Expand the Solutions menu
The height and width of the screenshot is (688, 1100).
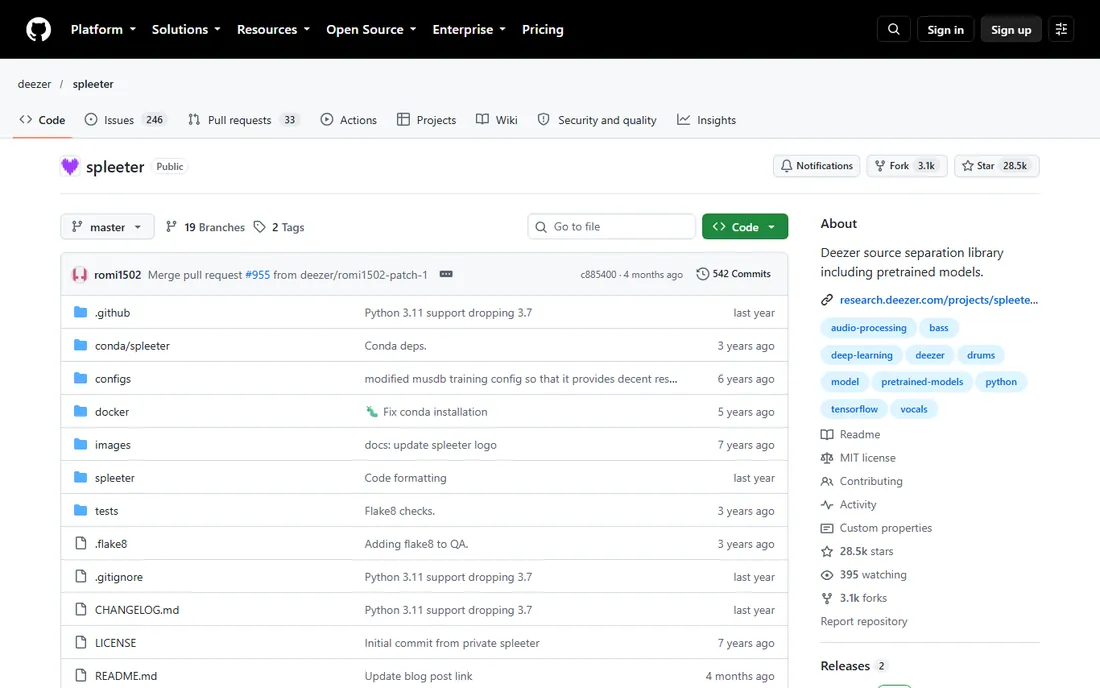click(x=186, y=29)
